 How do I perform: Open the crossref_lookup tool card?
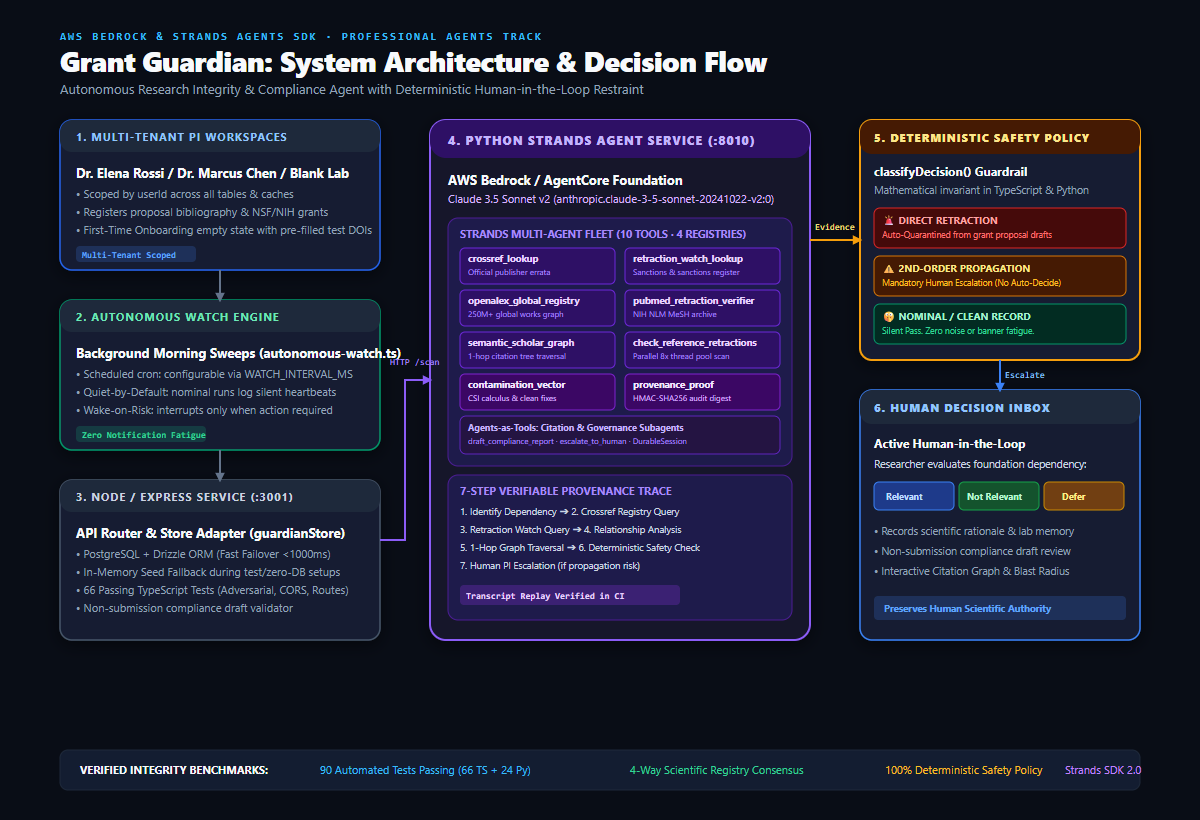[537, 266]
